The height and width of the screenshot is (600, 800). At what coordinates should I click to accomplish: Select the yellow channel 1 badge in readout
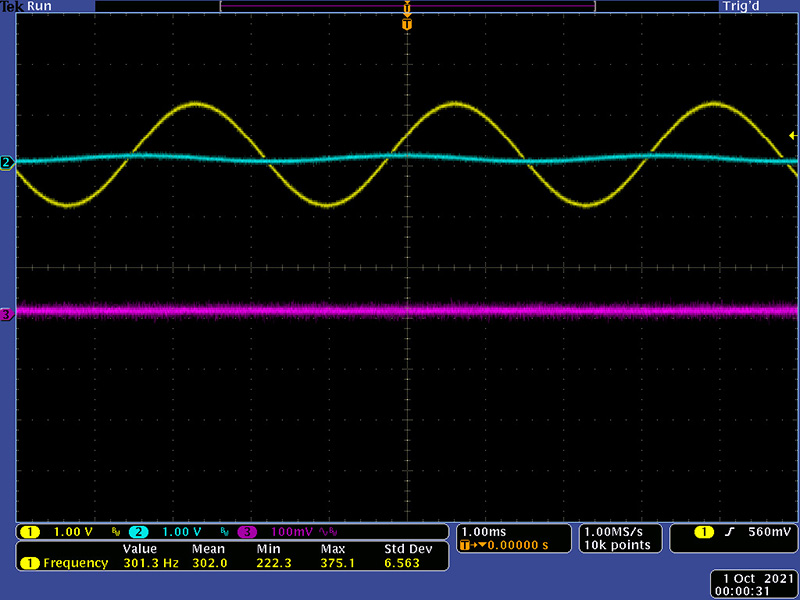point(29,531)
